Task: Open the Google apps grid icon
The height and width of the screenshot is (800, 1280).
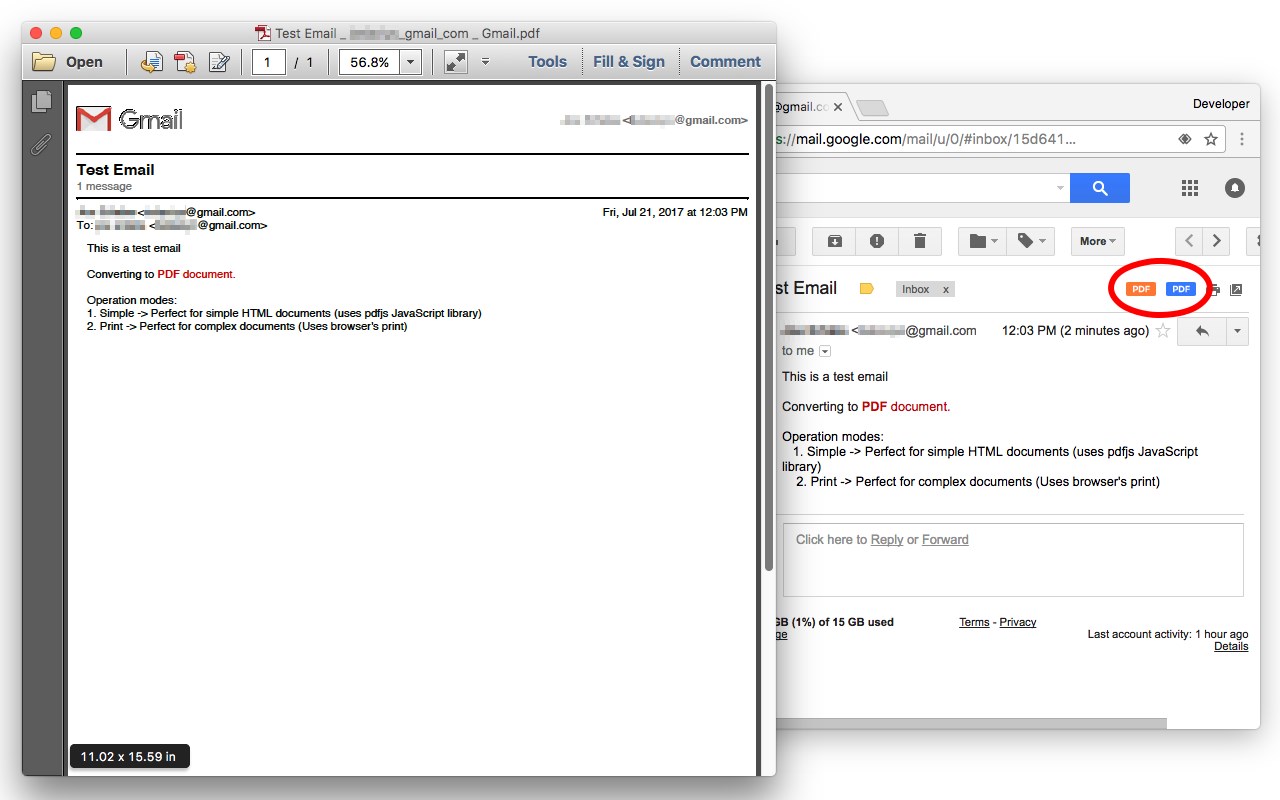Action: click(1189, 188)
